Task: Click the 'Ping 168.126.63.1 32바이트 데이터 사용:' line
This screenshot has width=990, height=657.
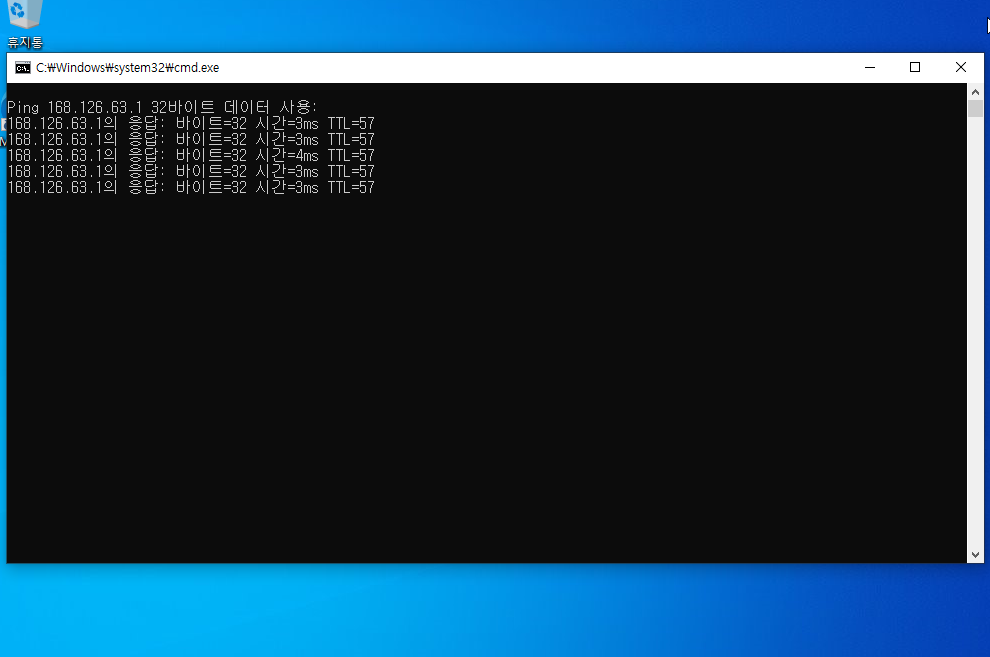Action: 162,107
